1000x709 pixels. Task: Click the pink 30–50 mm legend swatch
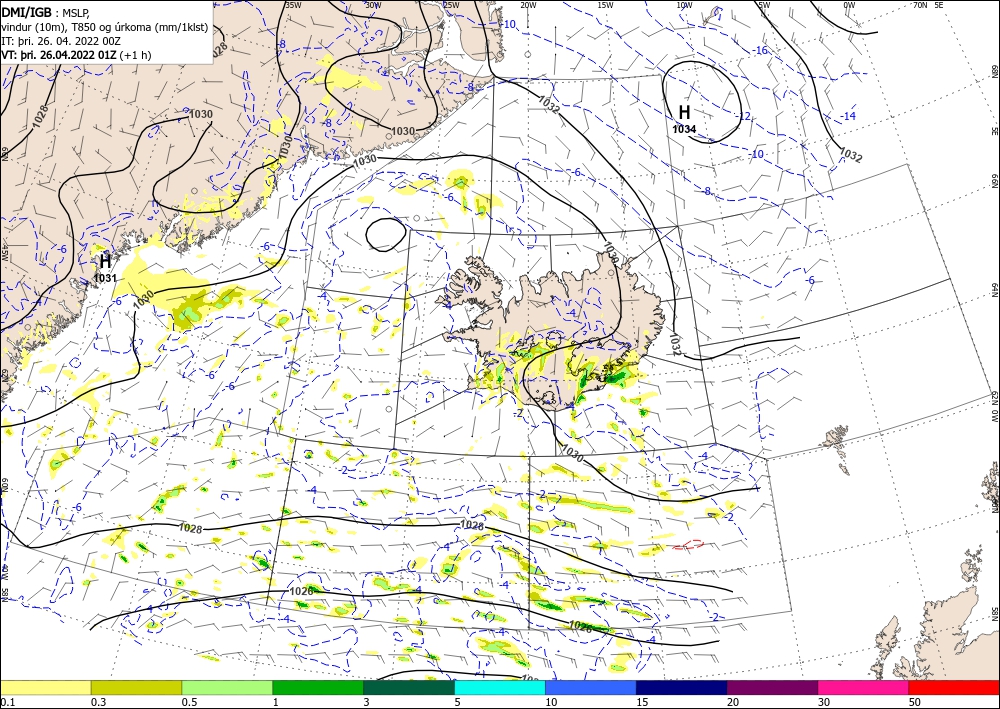(x=864, y=687)
